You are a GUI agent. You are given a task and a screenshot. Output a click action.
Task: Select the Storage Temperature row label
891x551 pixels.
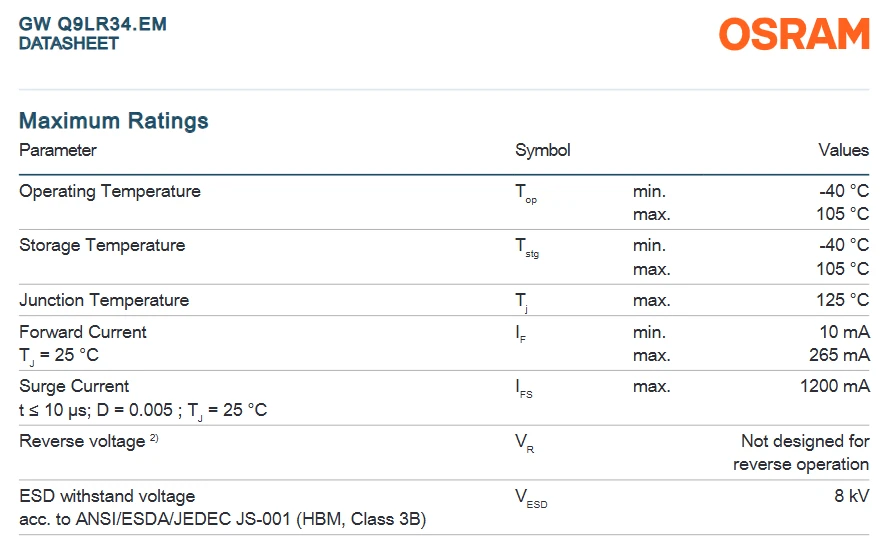(102, 245)
